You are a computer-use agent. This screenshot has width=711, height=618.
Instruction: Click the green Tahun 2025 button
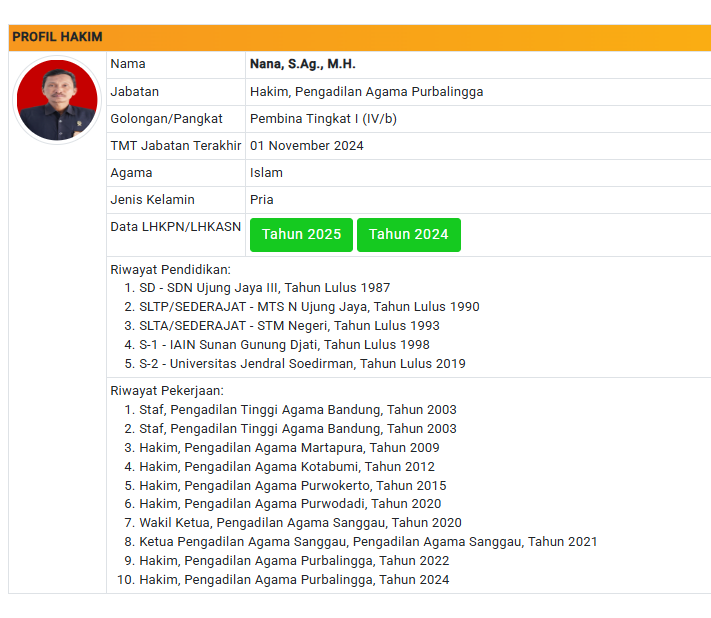[x=301, y=235]
